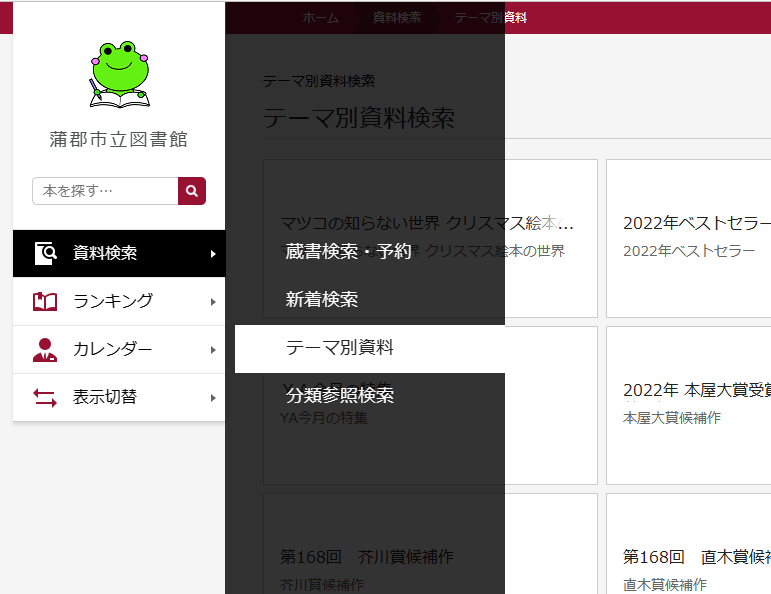Click the frog mascot library logo

point(119,74)
